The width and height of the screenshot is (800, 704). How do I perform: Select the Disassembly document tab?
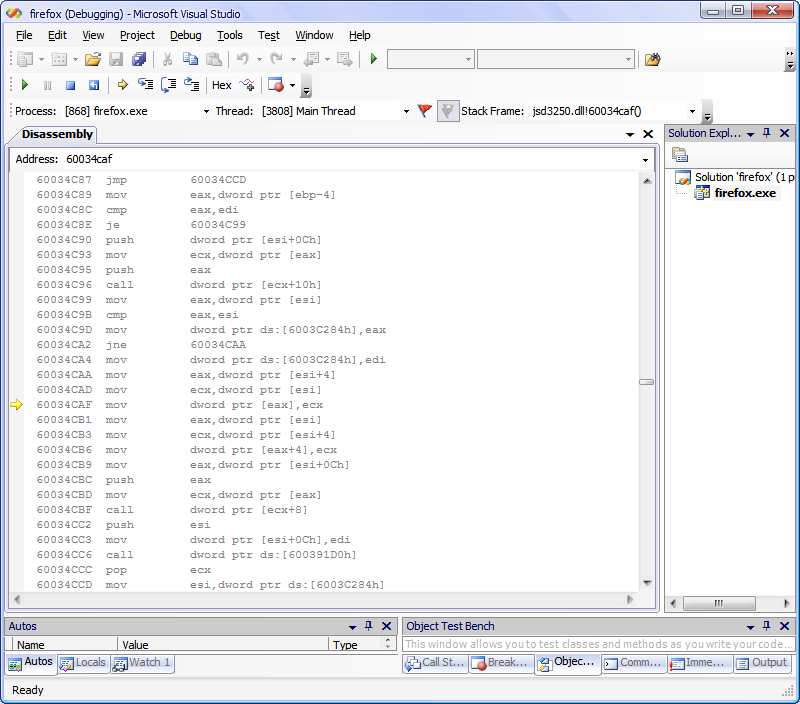tap(57, 134)
